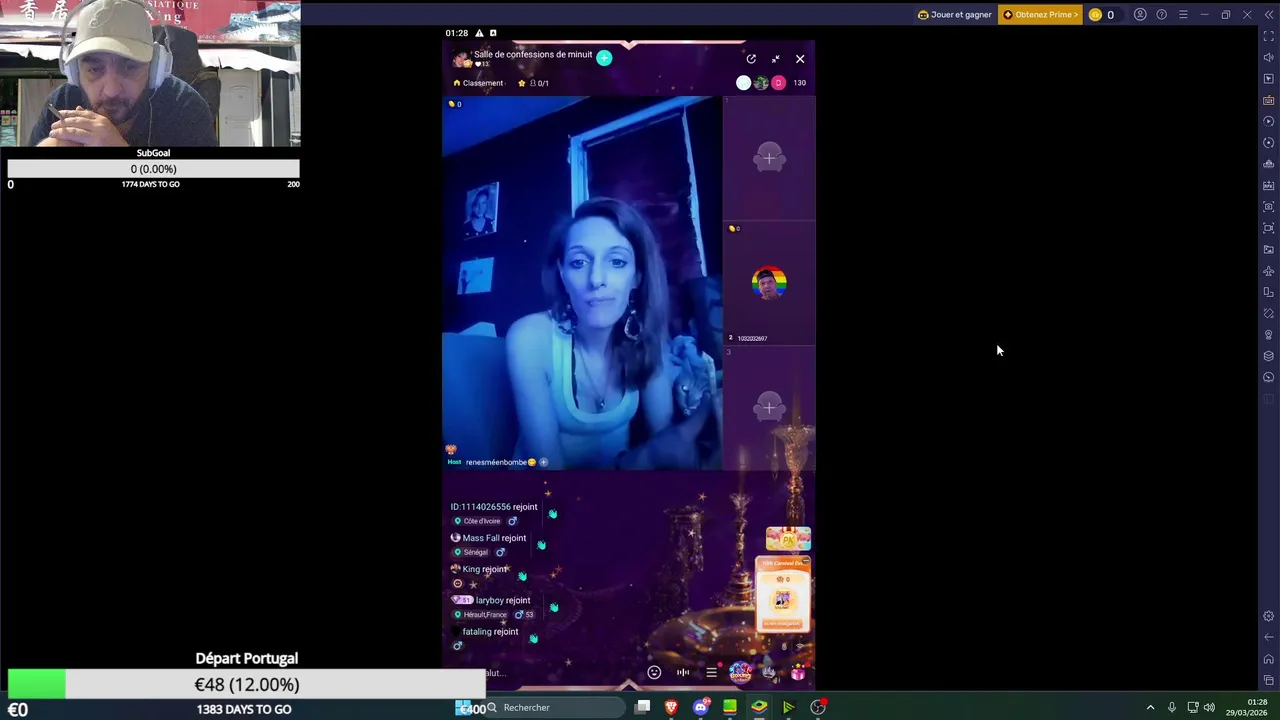Close the live room with the X icon
This screenshot has width=1280, height=720.
pos(800,59)
